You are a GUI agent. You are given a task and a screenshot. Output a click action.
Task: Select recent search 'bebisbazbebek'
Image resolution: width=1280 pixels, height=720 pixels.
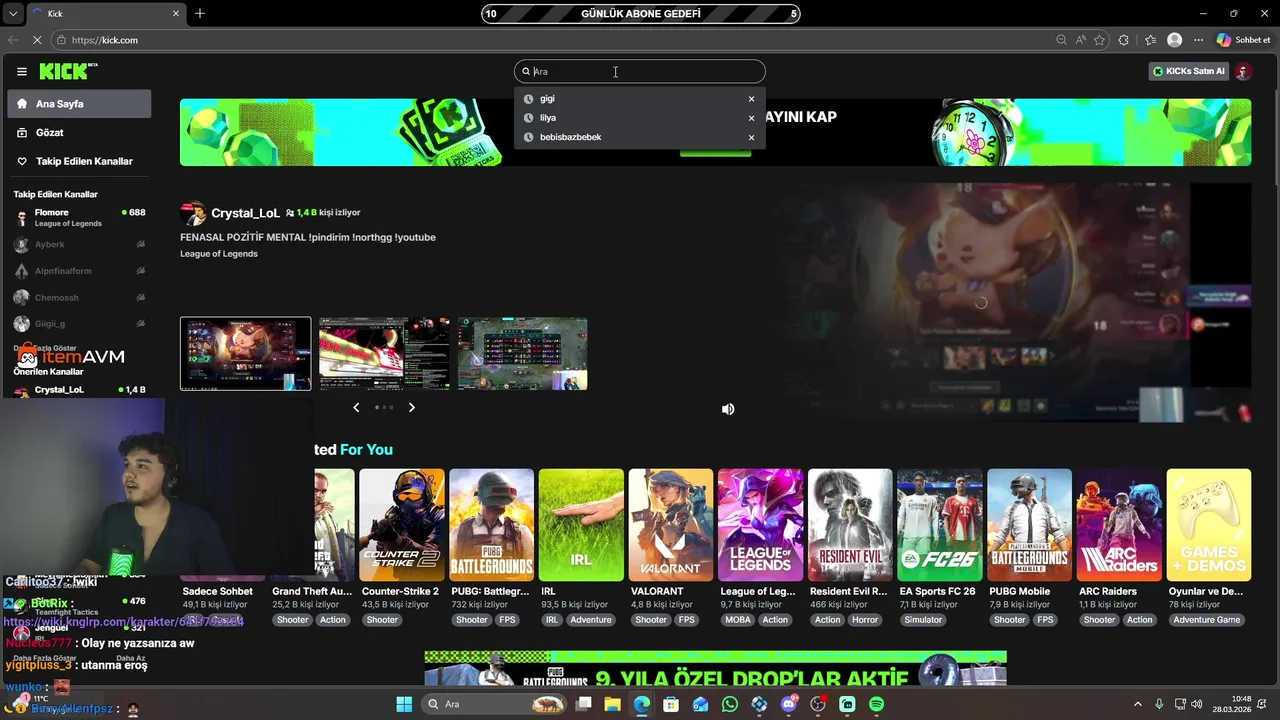[x=570, y=137]
